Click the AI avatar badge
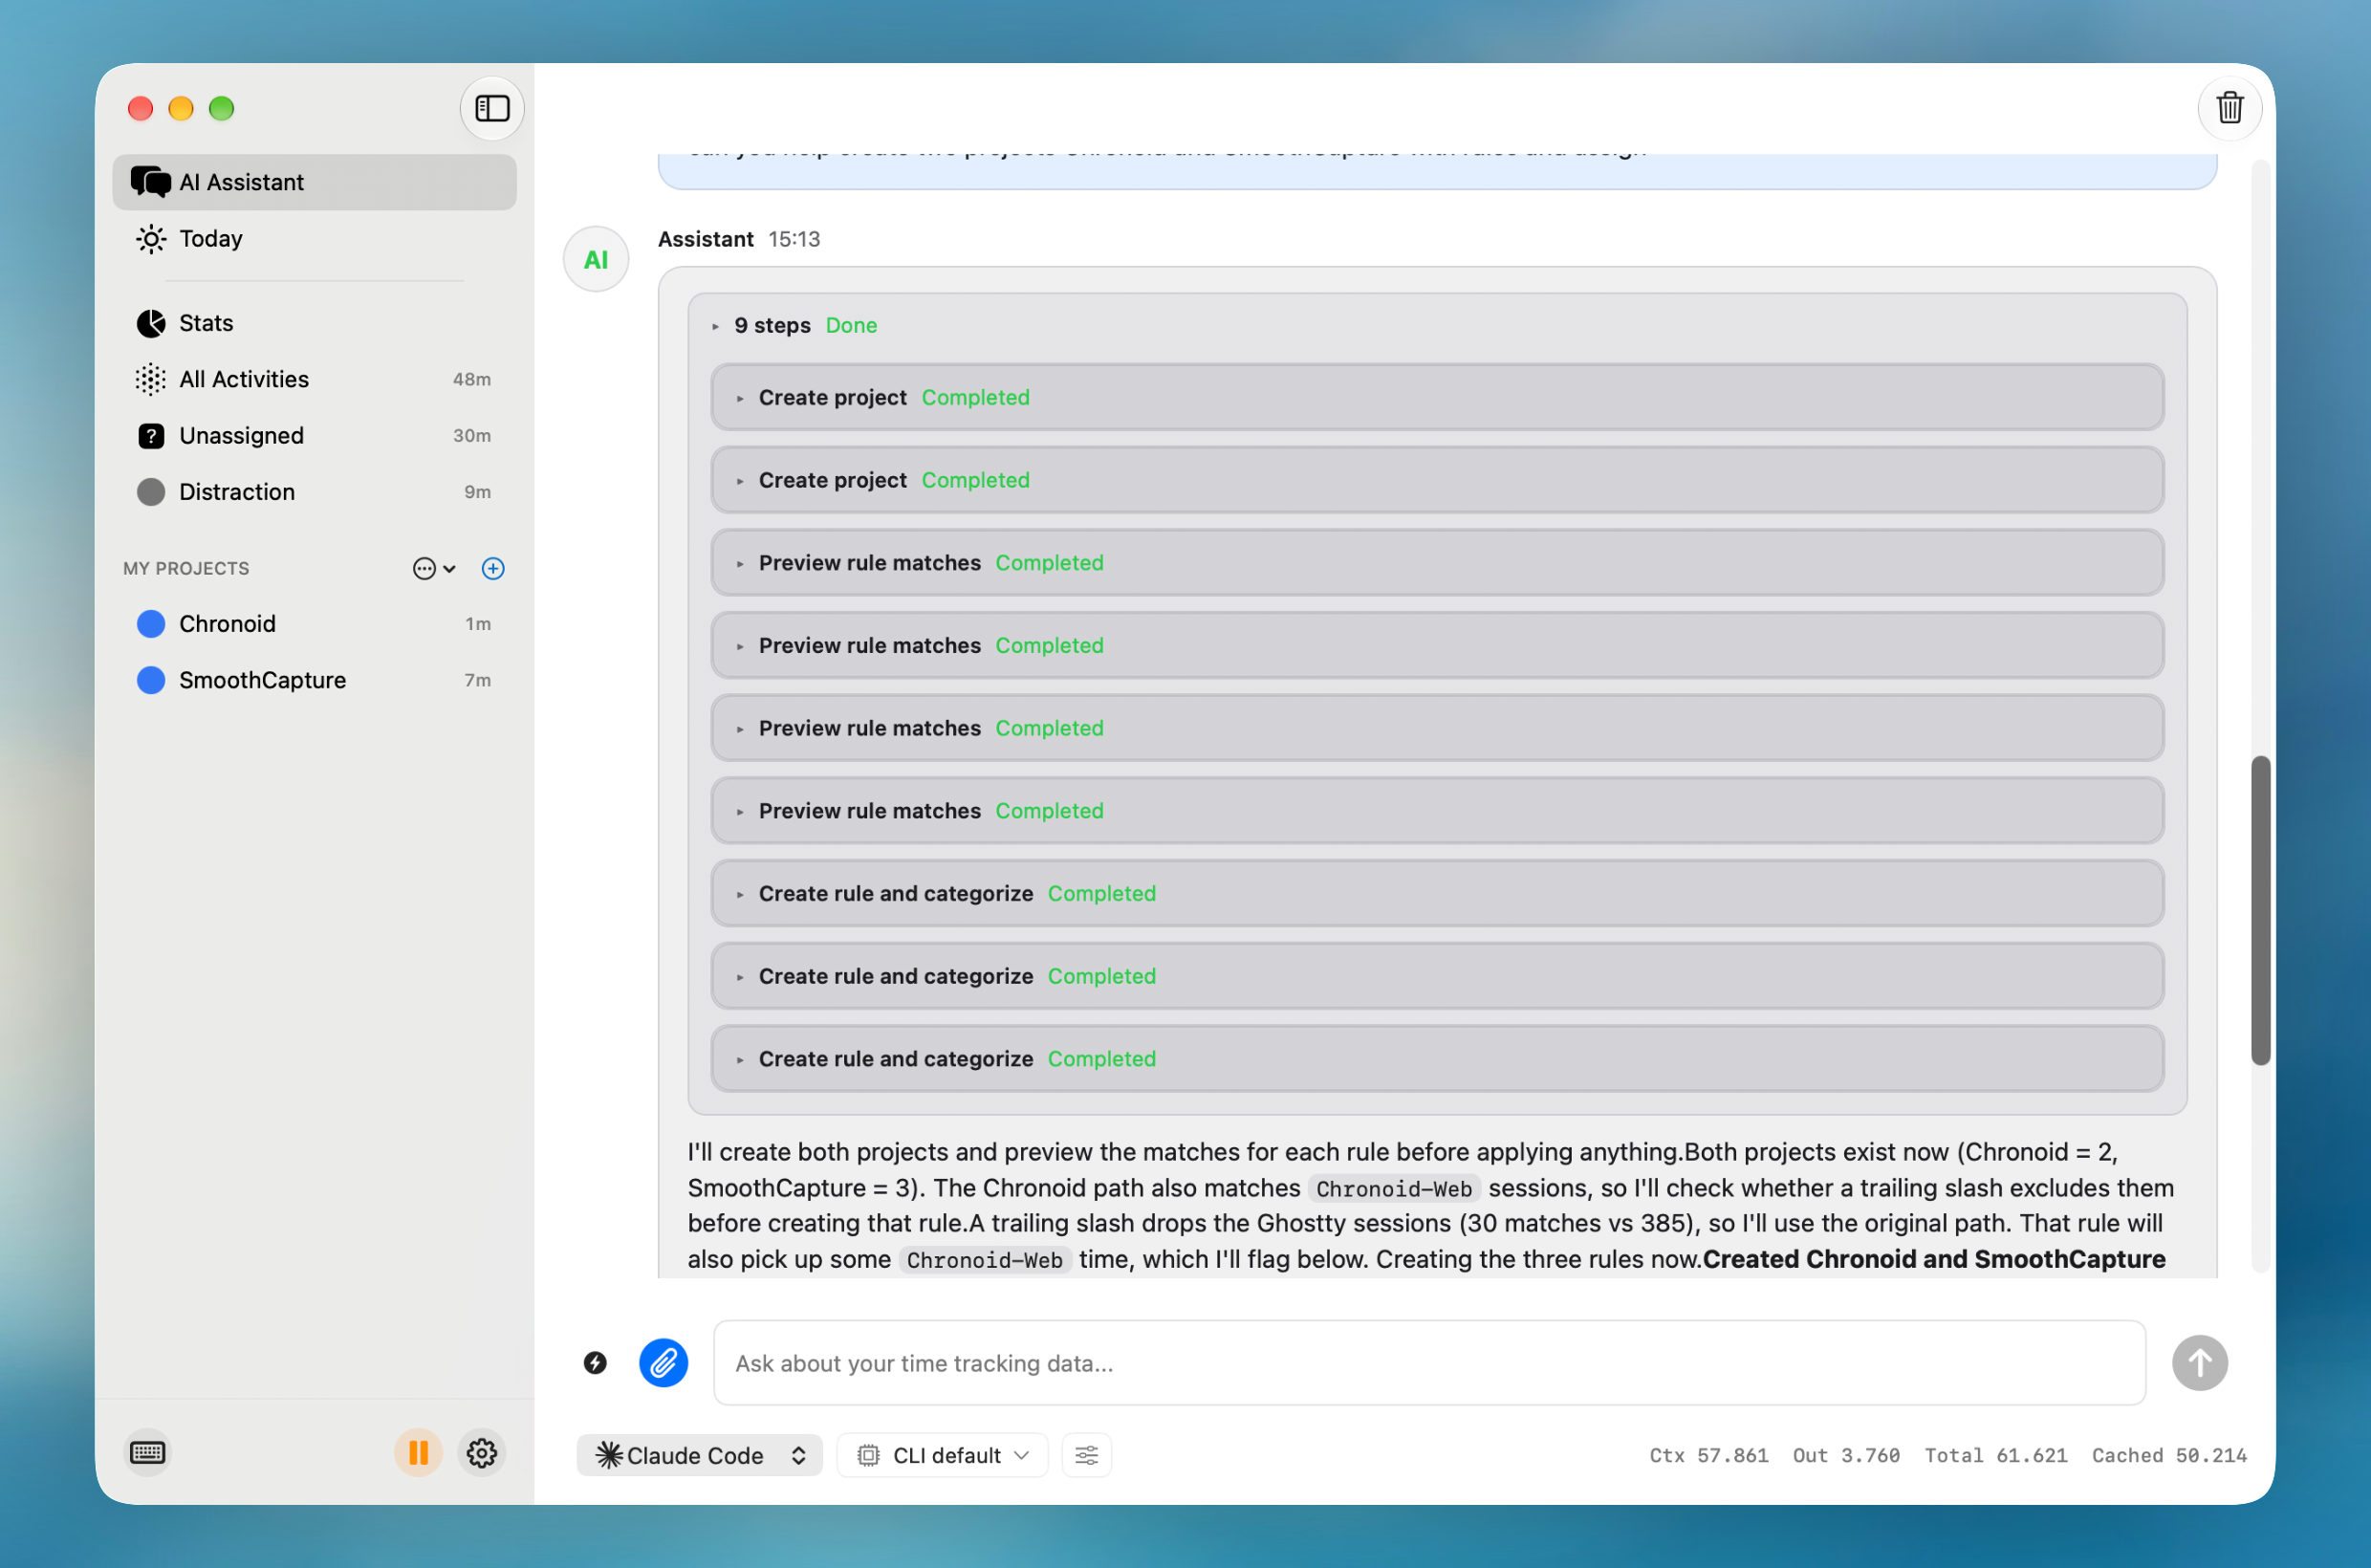This screenshot has height=1568, width=2371. 596,260
